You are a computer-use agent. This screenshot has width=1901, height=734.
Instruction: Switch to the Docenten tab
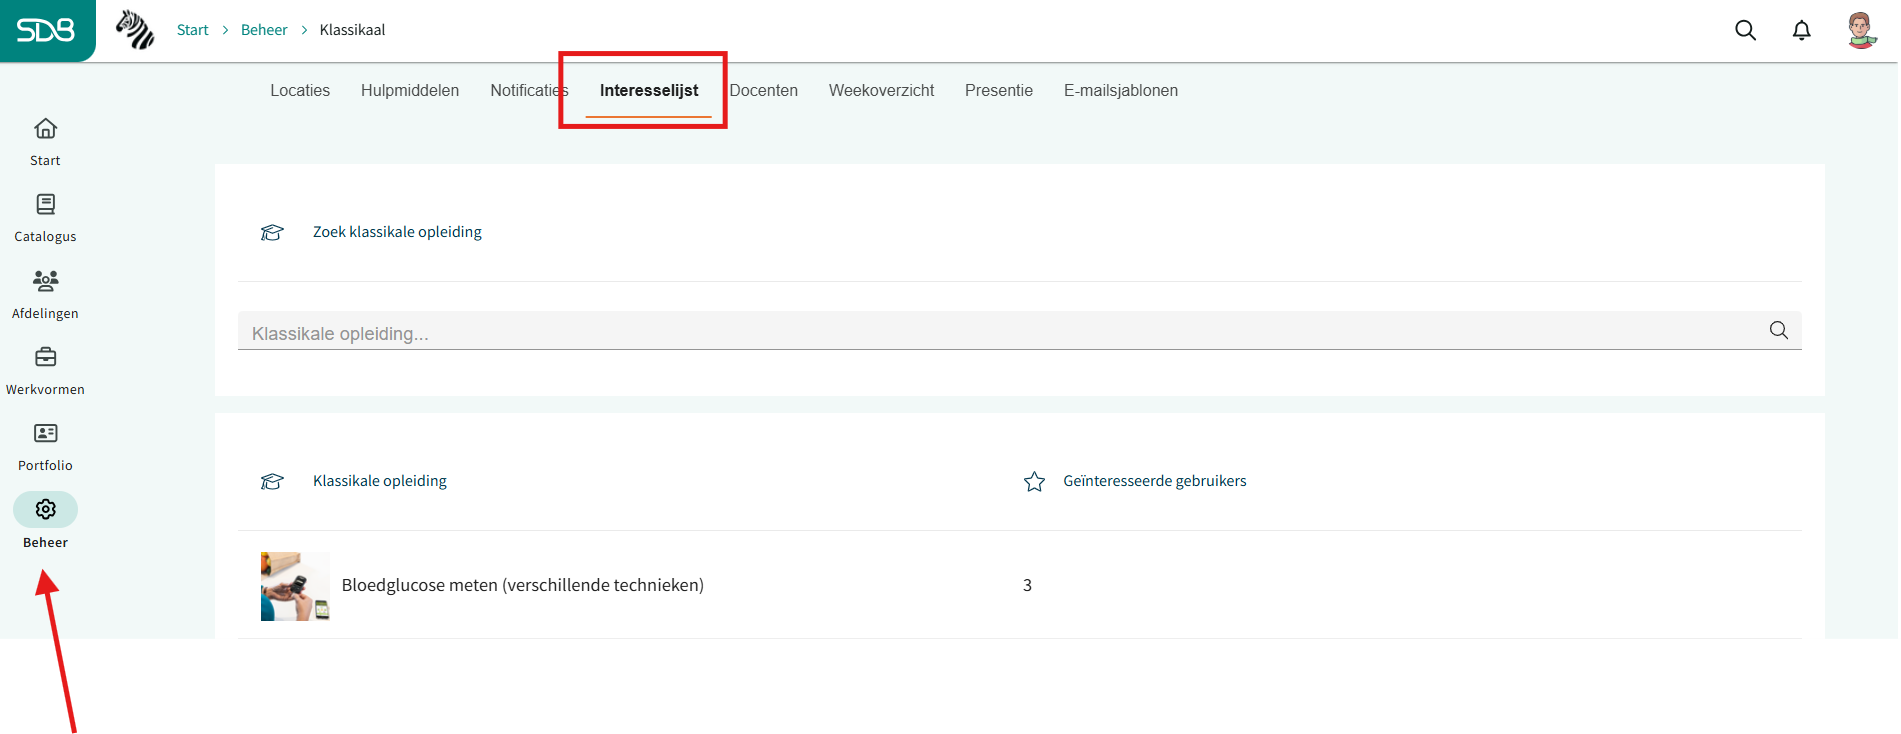click(x=764, y=90)
